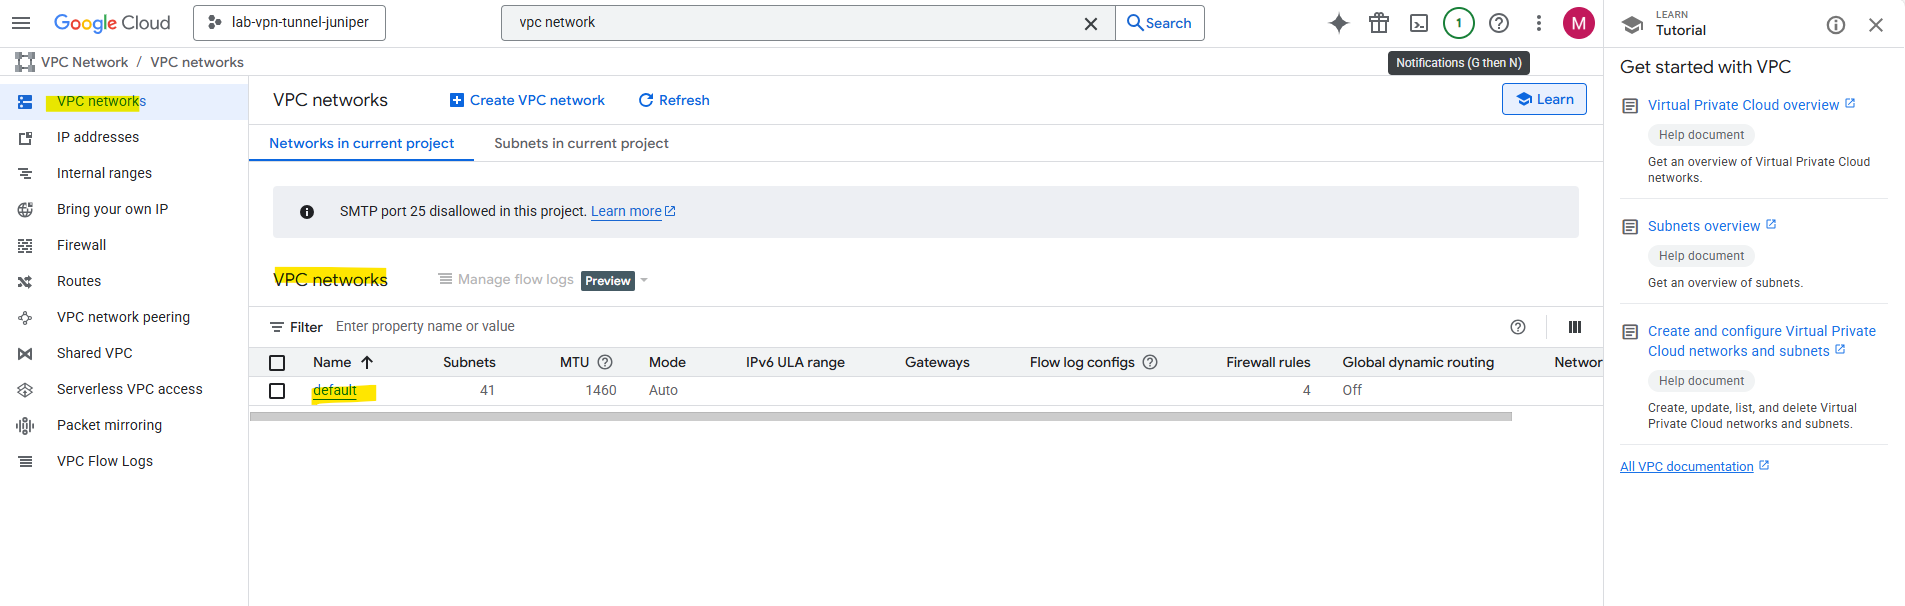Click the Firewall sidebar icon

point(25,246)
